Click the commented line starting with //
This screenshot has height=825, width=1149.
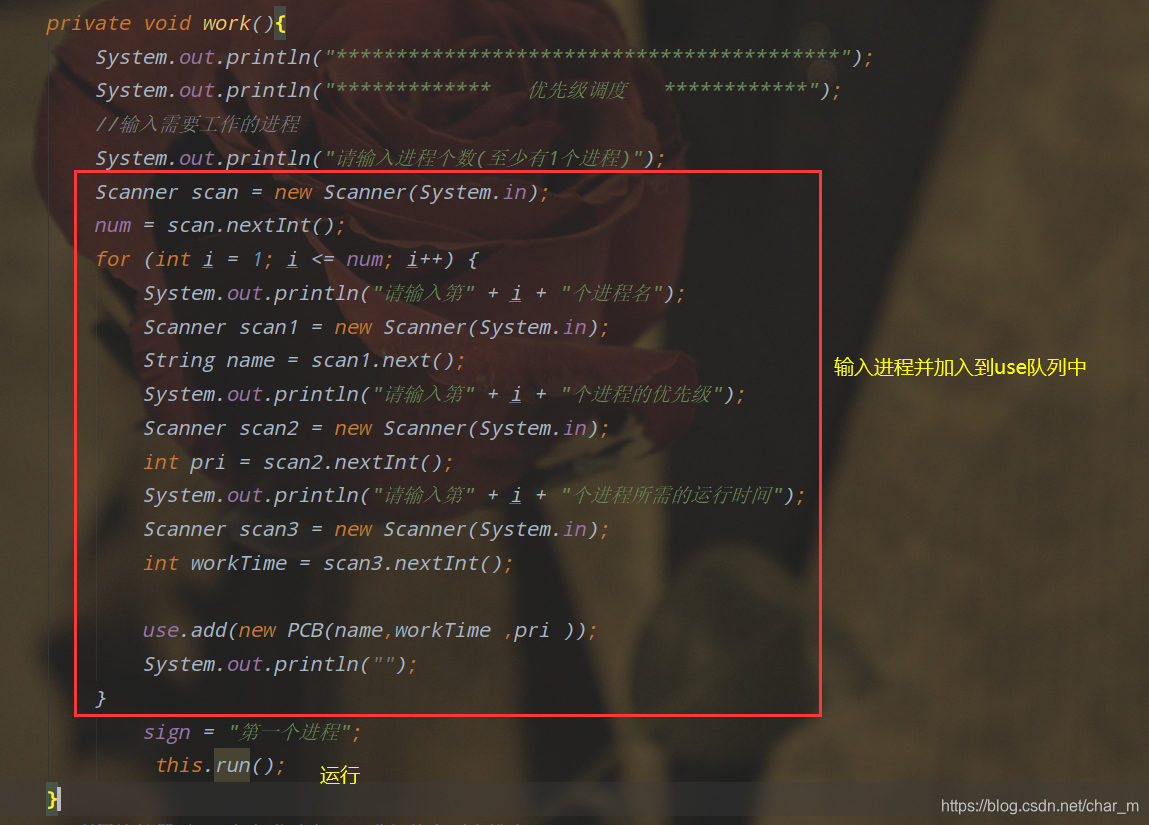pos(198,125)
